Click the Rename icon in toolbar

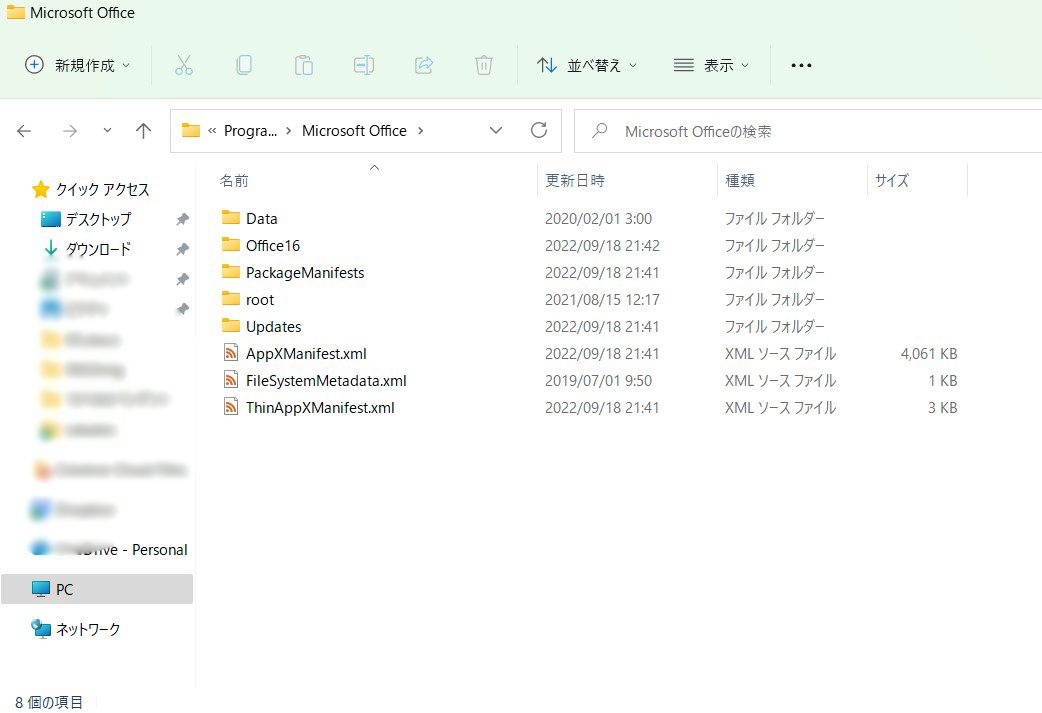point(364,65)
